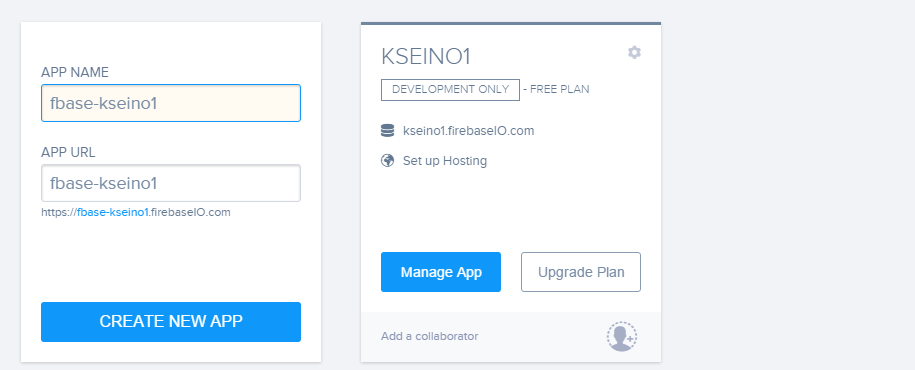The height and width of the screenshot is (370, 915).
Task: Click the FREE PLAN text
Action: [x=556, y=90]
